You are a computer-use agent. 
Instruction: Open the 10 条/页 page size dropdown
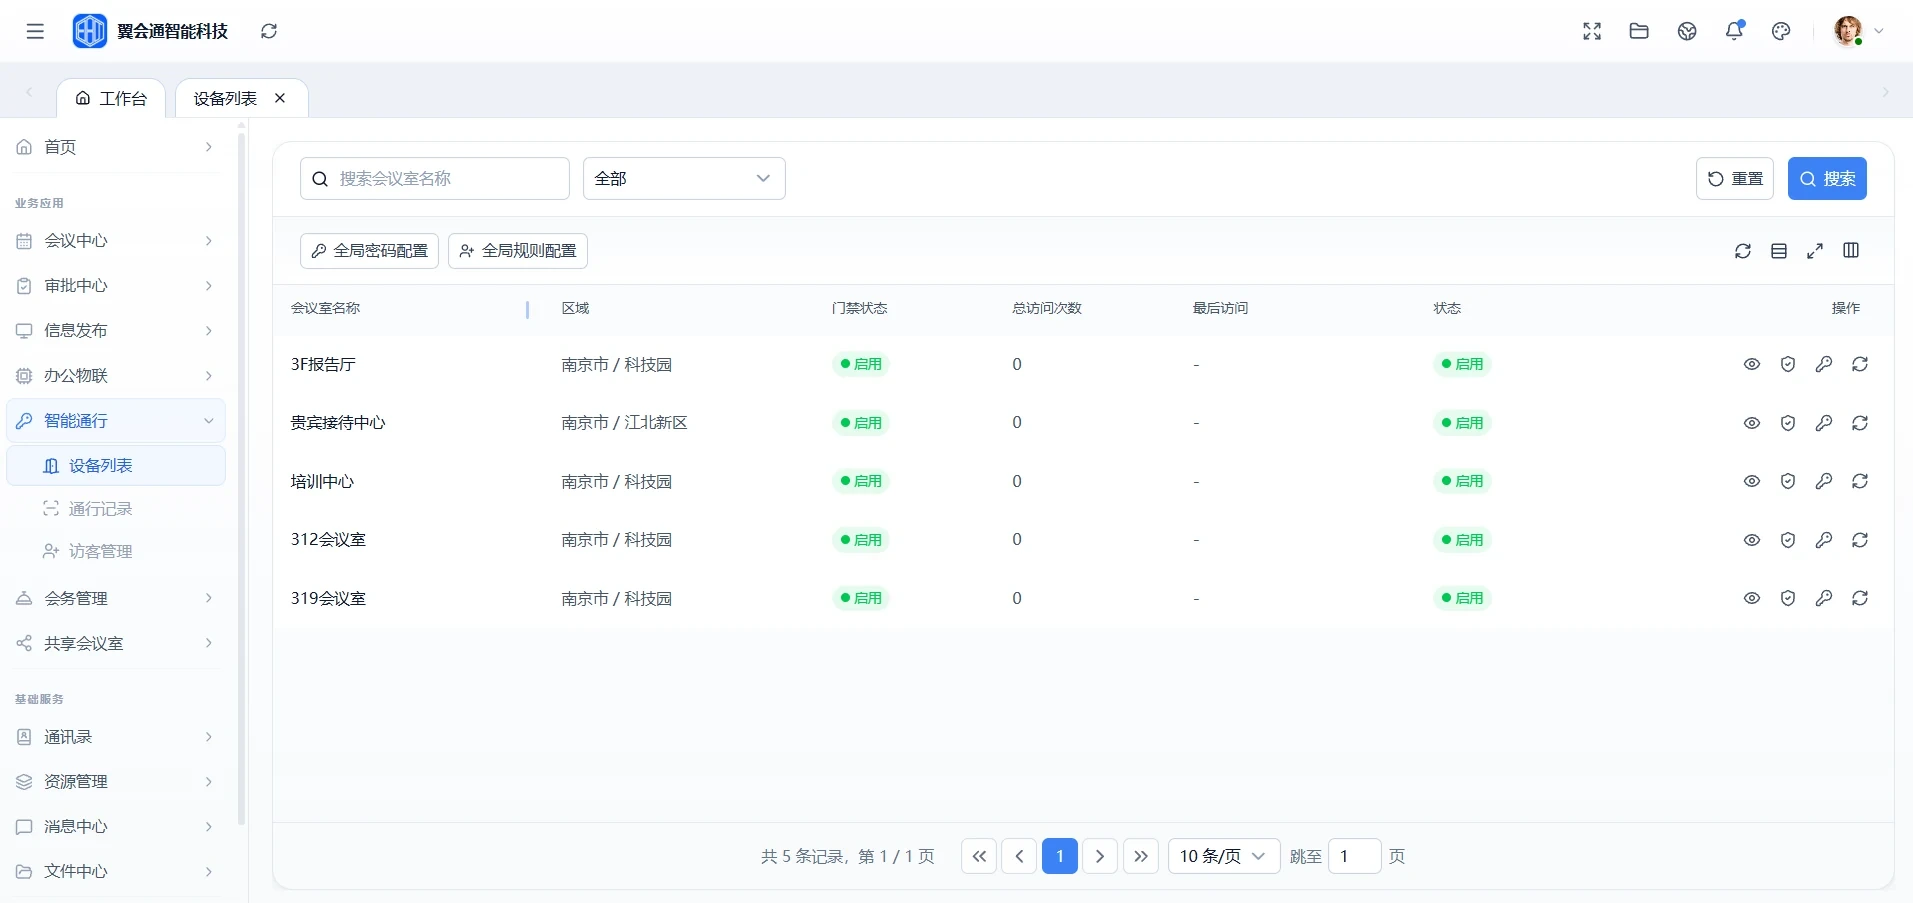1224,856
